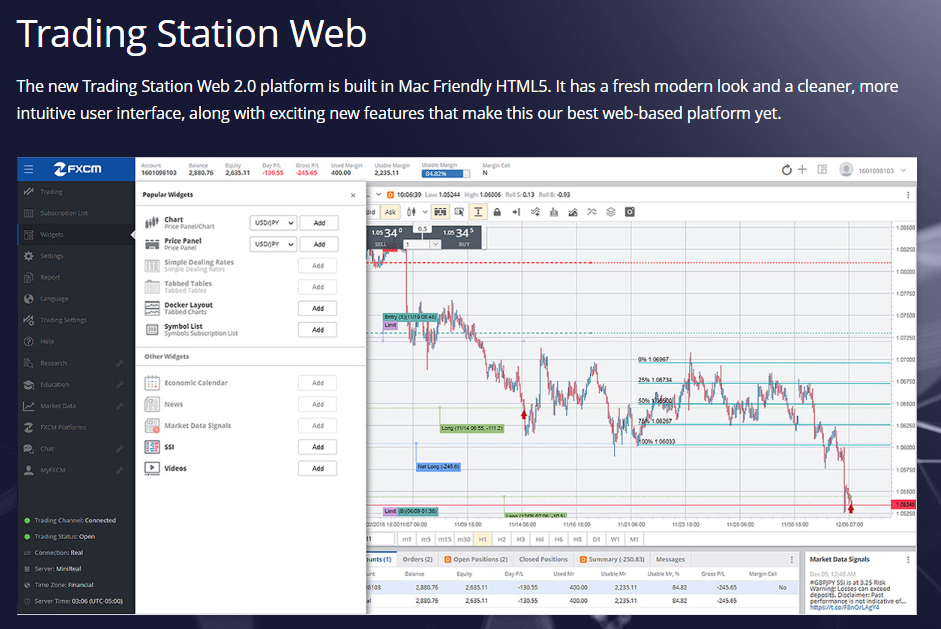Screen dimensions: 941x629
Task: Open the Price Panel symbol dropdown
Action: point(273,244)
